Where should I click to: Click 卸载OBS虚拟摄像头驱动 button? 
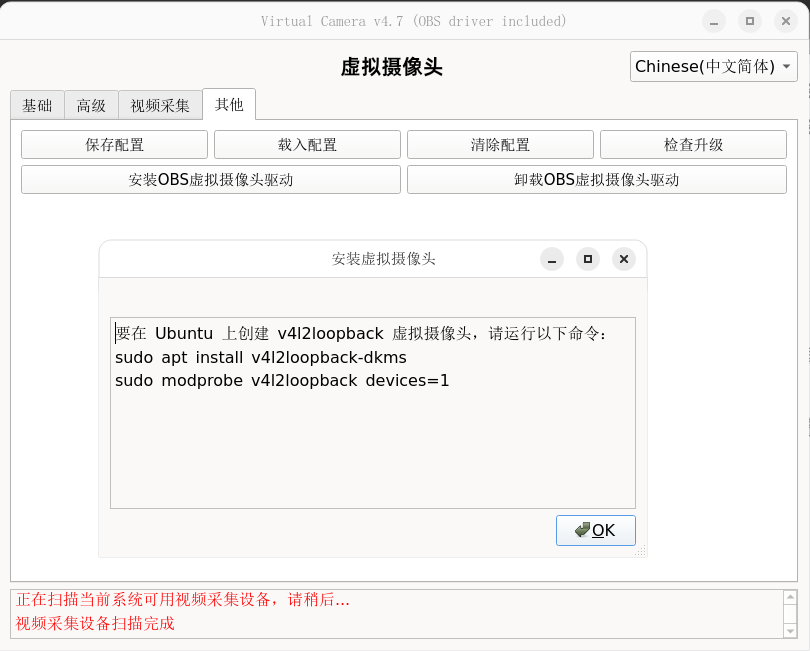[596, 180]
